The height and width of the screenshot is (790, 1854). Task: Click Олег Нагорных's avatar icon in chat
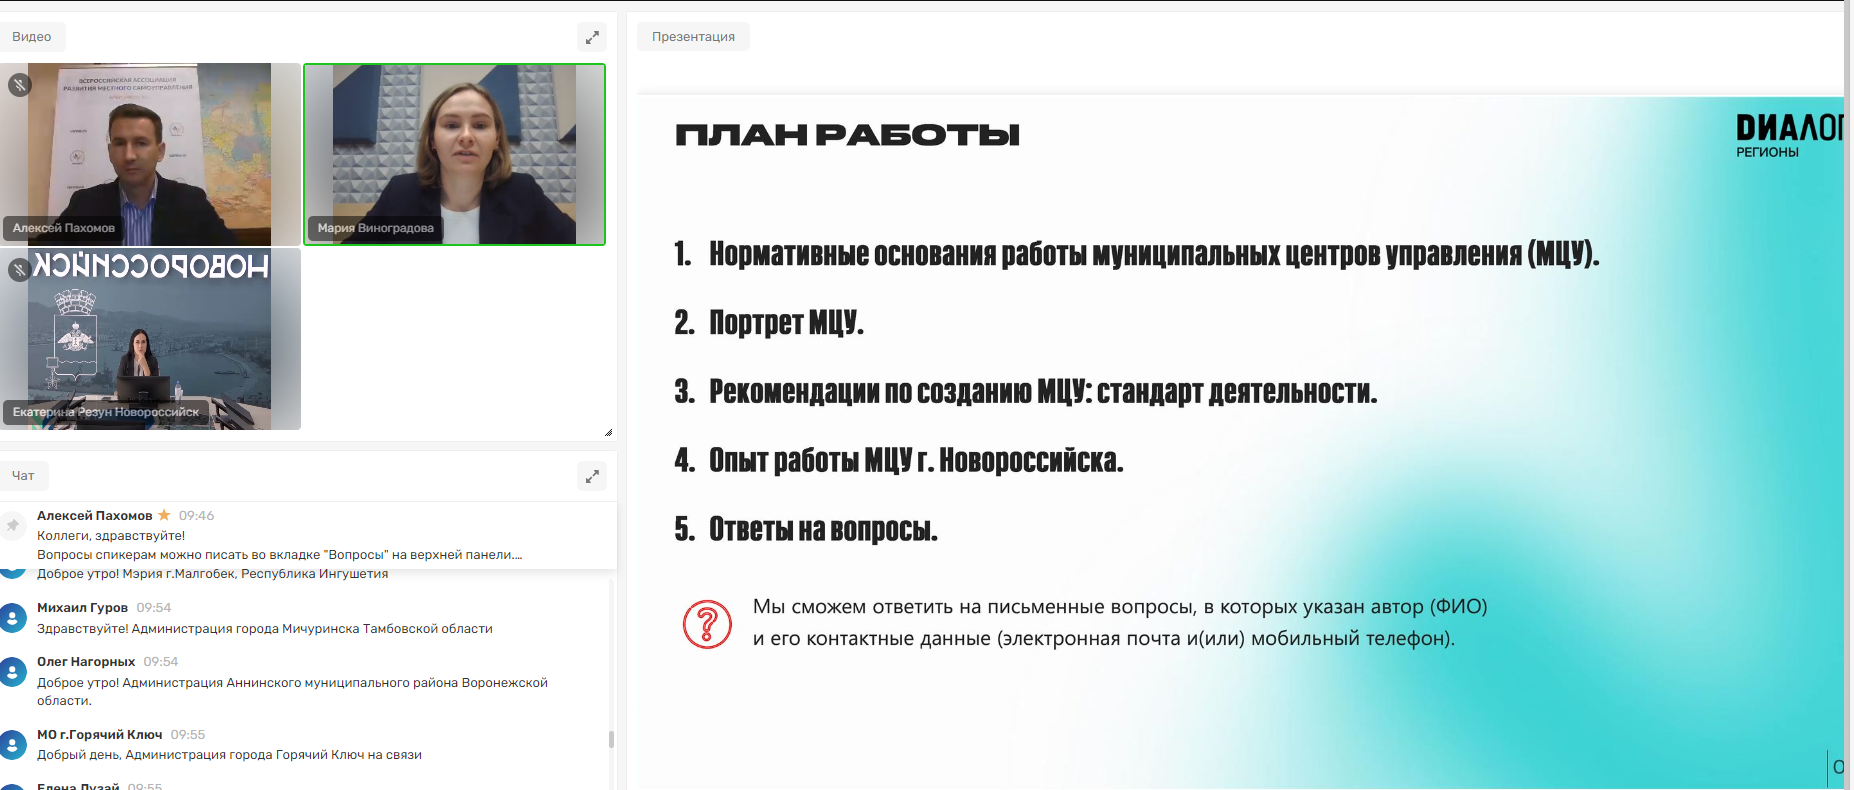(13, 671)
